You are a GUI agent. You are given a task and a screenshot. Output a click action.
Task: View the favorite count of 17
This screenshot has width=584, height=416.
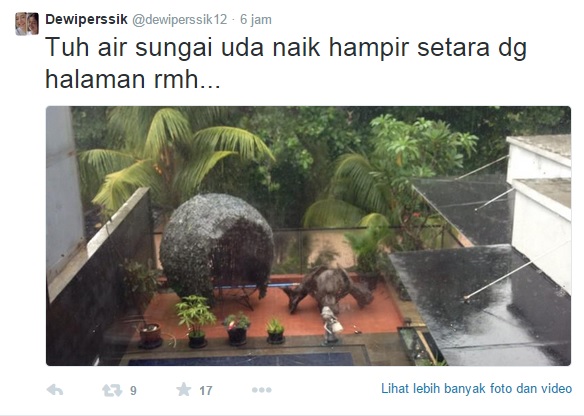pyautogui.click(x=206, y=391)
